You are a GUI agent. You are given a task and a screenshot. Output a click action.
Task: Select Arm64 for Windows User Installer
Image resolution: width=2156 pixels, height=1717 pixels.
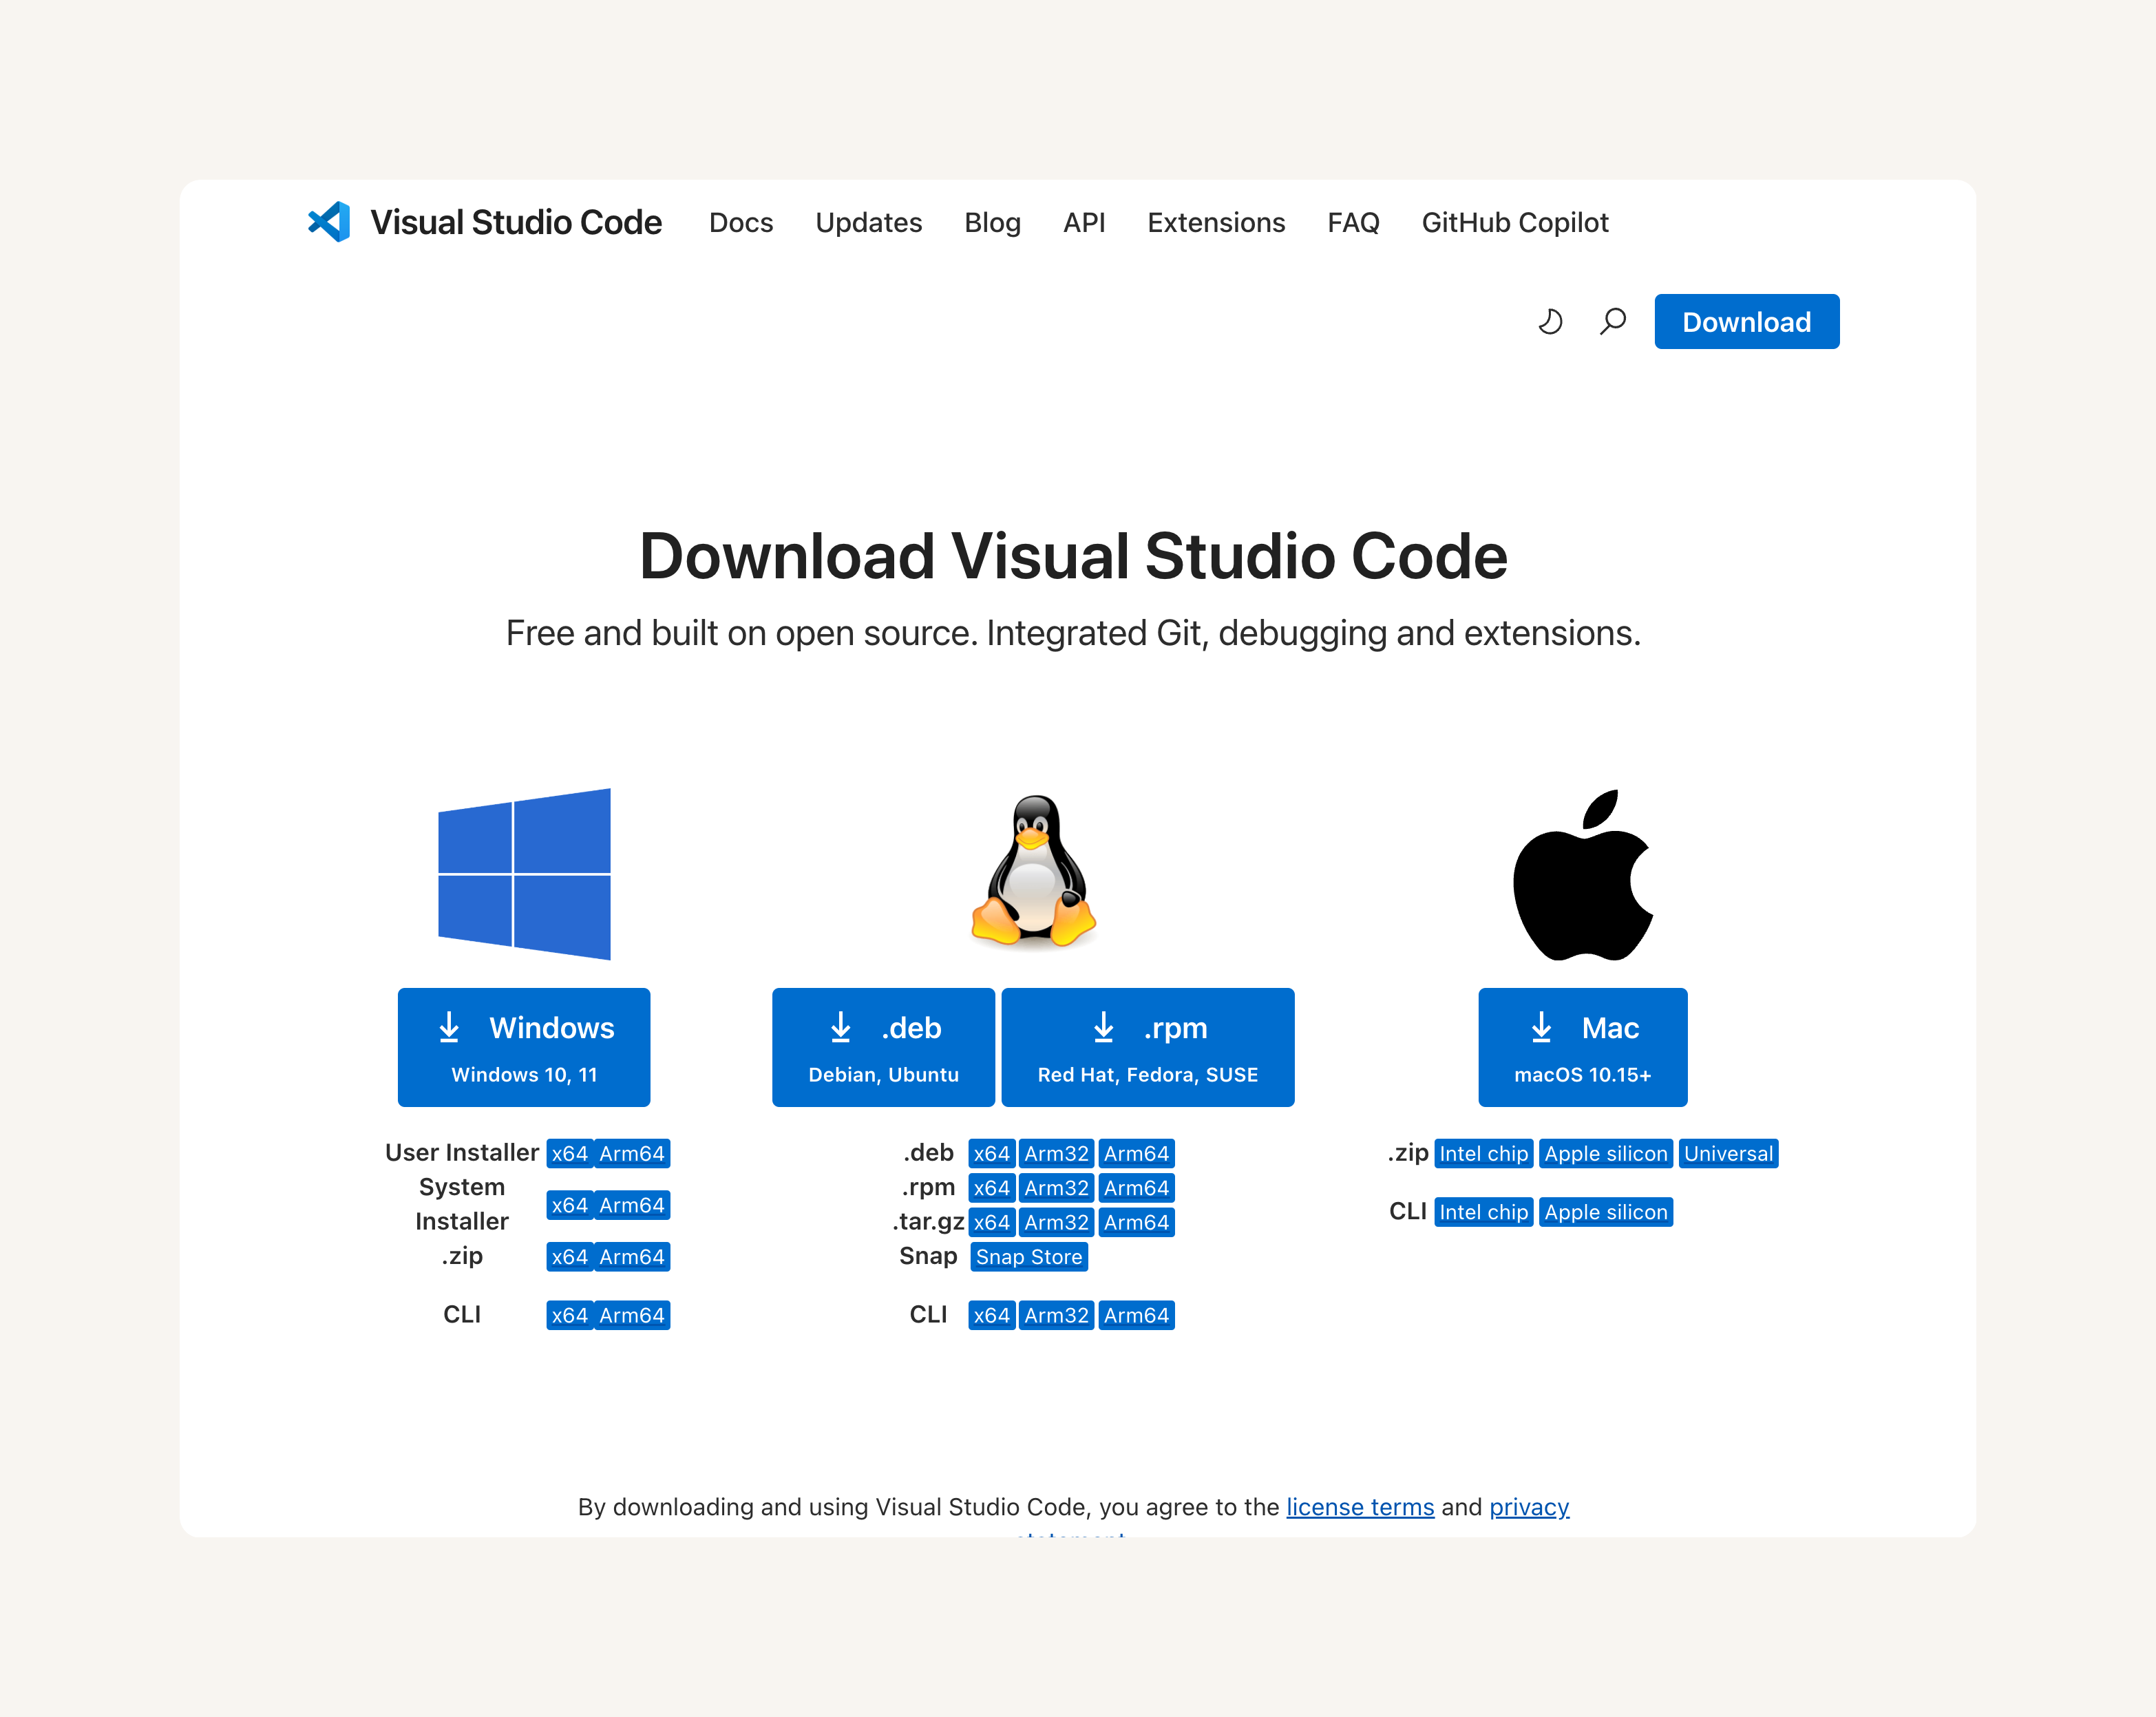(632, 1153)
